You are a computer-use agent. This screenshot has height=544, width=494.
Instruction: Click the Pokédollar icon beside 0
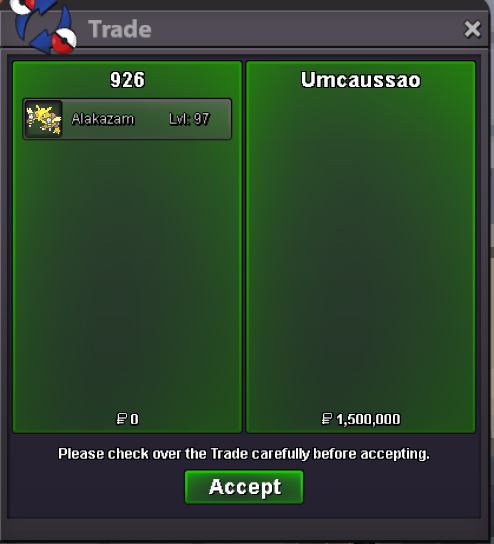tap(121, 419)
